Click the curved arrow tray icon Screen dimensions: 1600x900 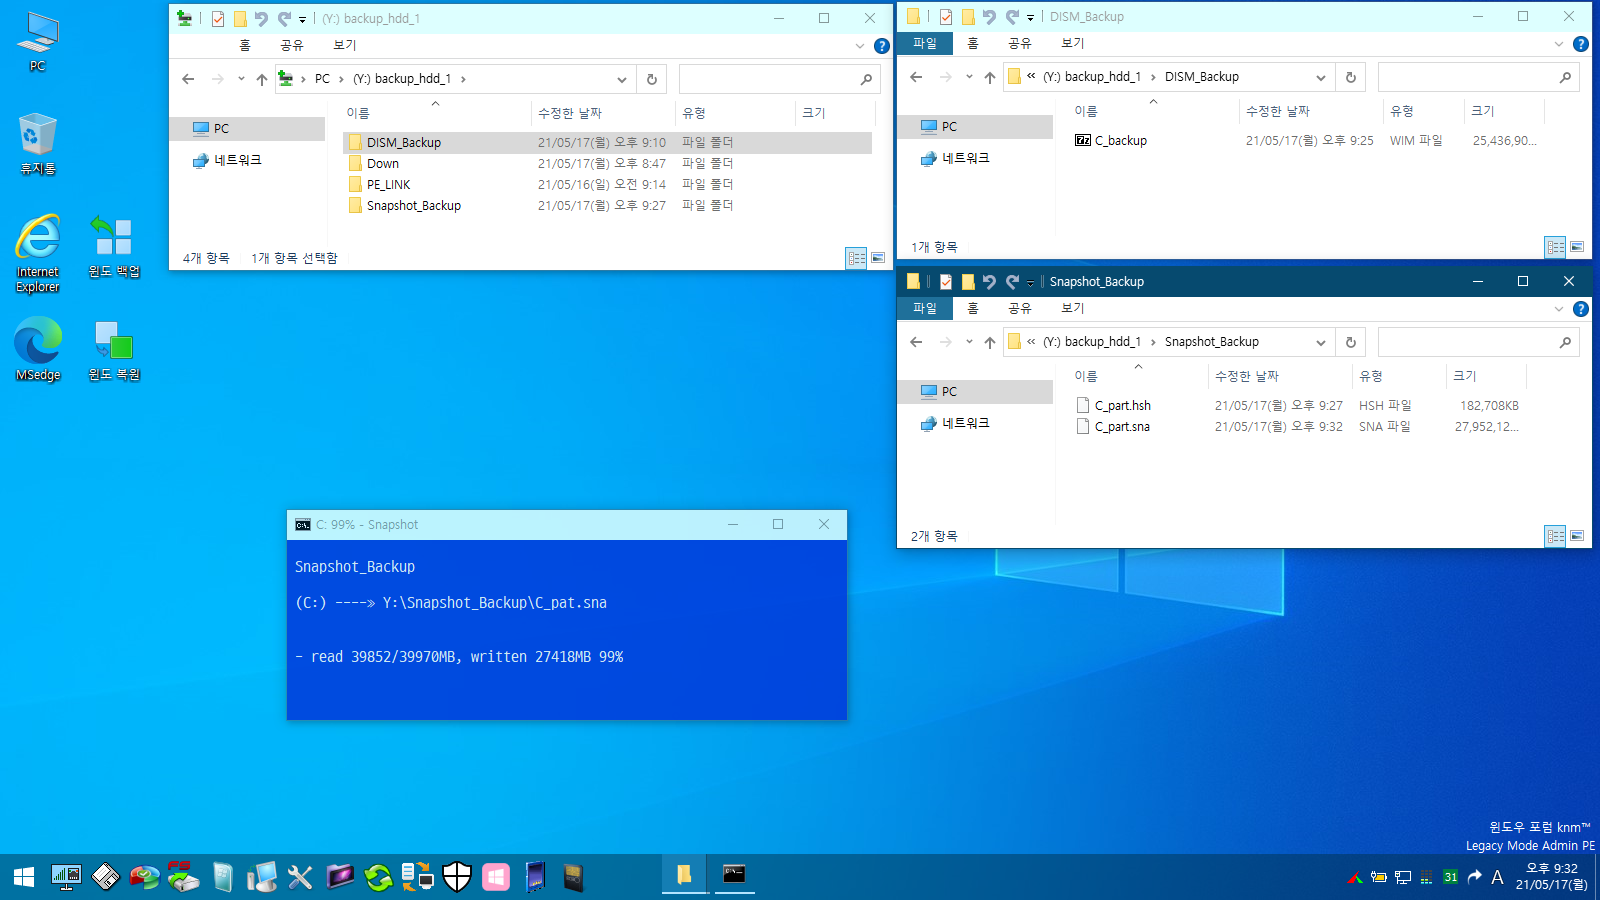pyautogui.click(x=1474, y=877)
